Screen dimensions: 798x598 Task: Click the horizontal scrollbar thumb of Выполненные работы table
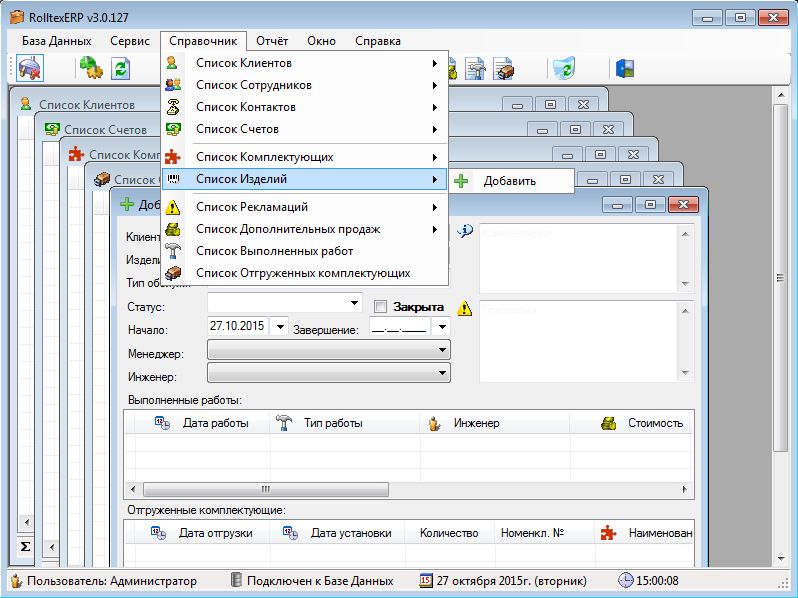point(266,490)
